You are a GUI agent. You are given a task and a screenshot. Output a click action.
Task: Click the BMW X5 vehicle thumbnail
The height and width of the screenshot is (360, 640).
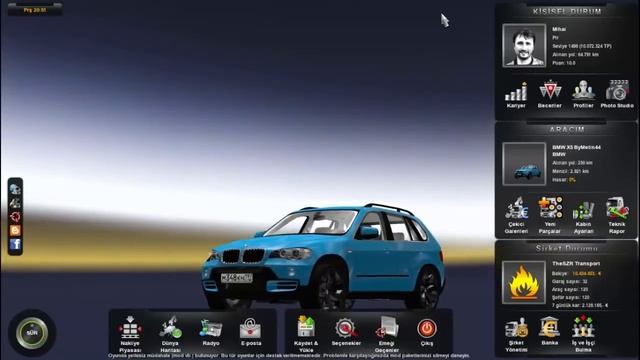click(x=524, y=164)
